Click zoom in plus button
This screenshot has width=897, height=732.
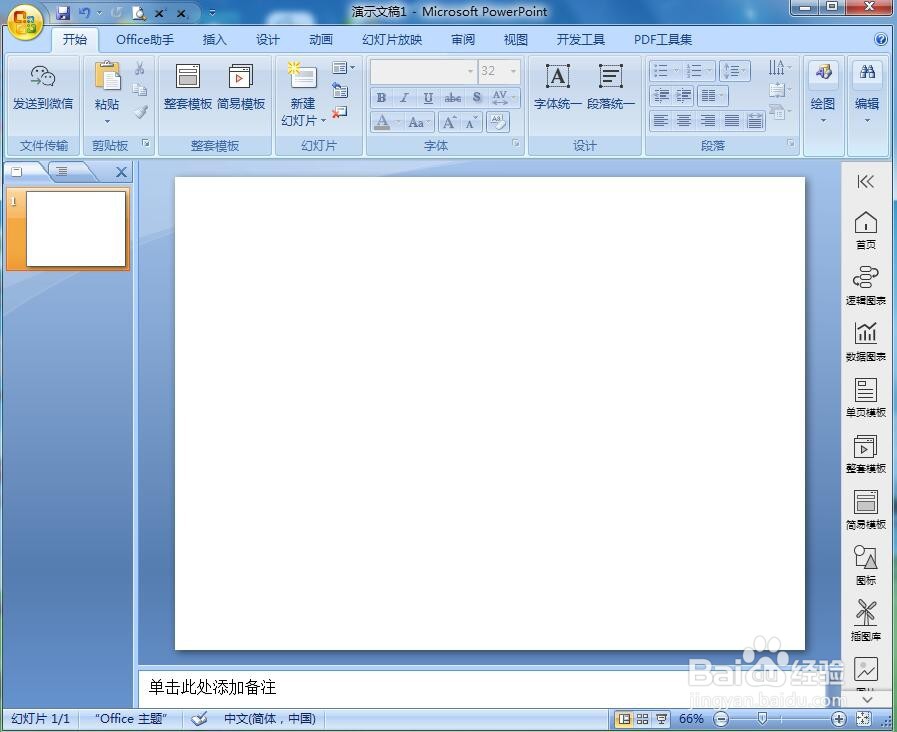(x=838, y=719)
